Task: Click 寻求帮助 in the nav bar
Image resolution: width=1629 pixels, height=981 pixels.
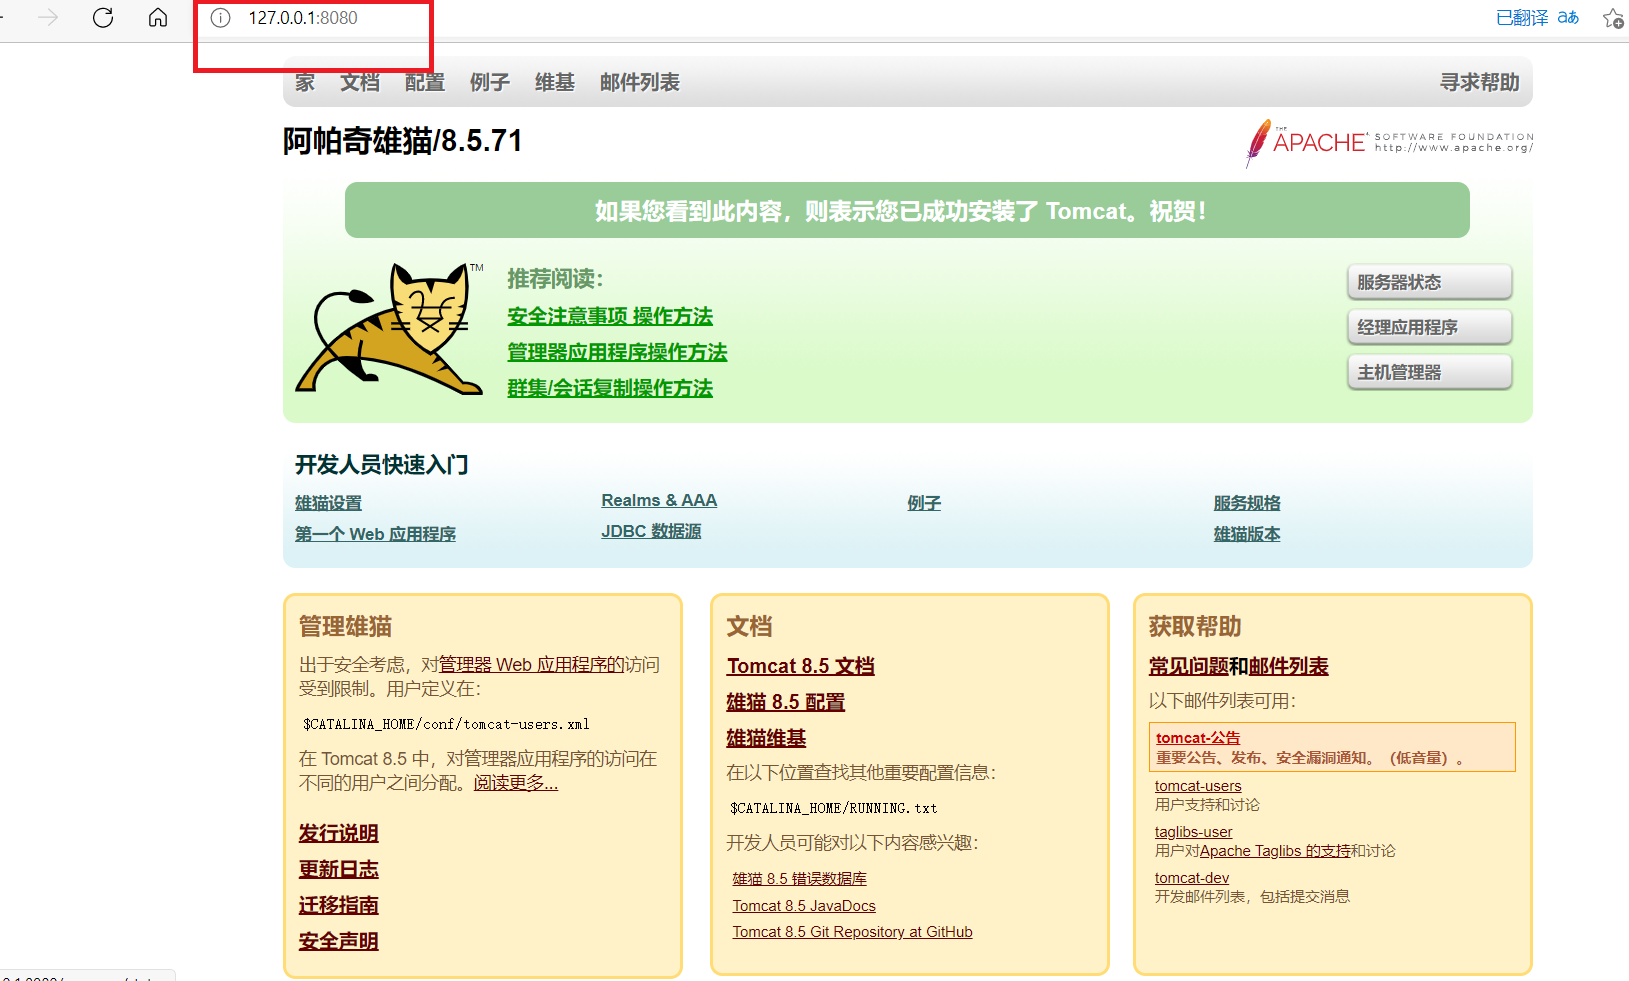Action: pos(1480,82)
